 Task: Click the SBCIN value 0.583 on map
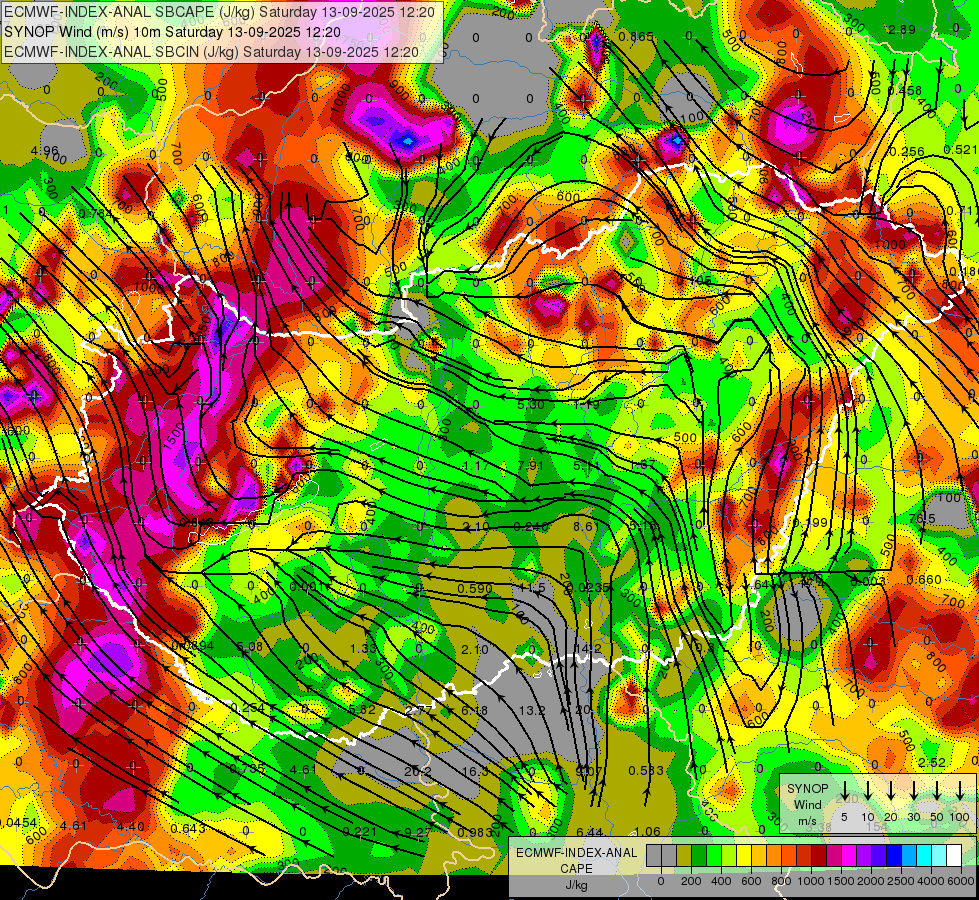point(646,770)
